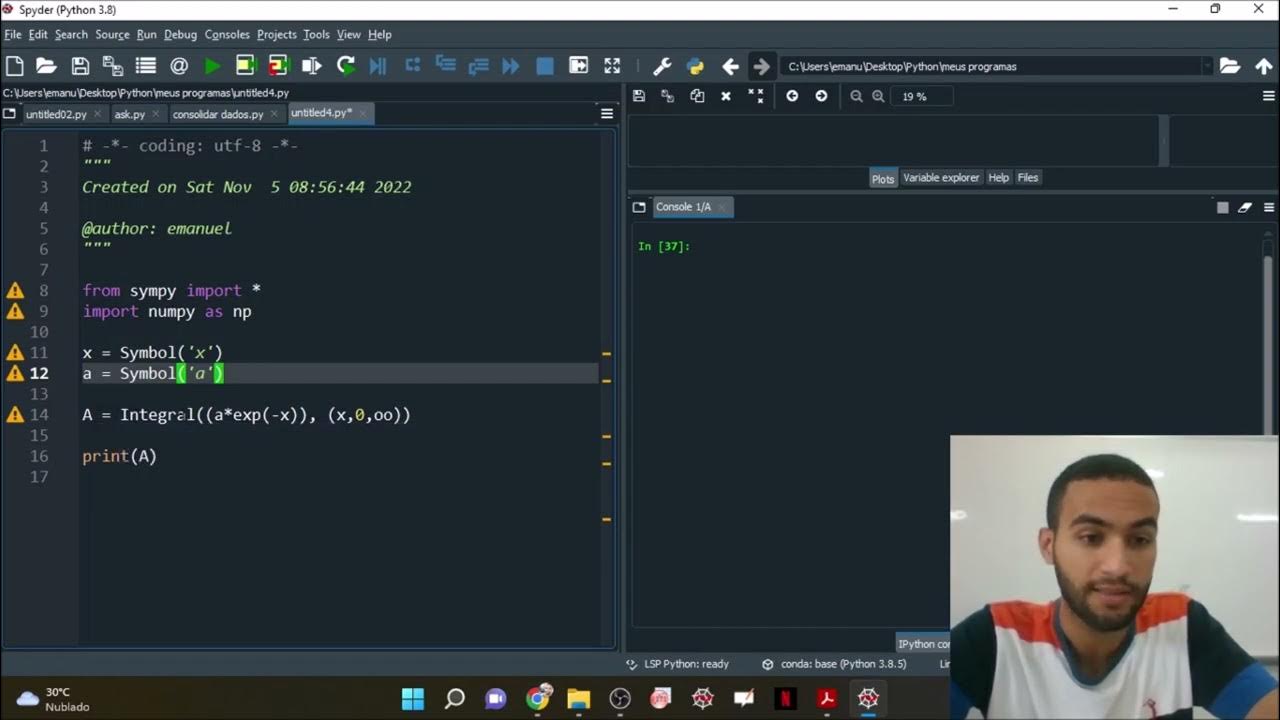Go back with the left arrow

coord(730,66)
